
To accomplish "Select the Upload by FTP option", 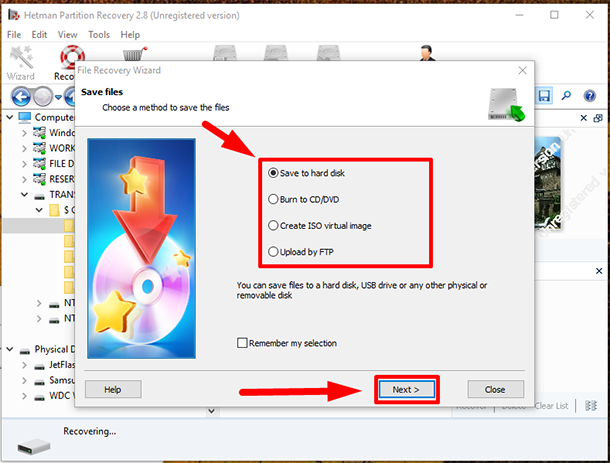I will [301, 252].
